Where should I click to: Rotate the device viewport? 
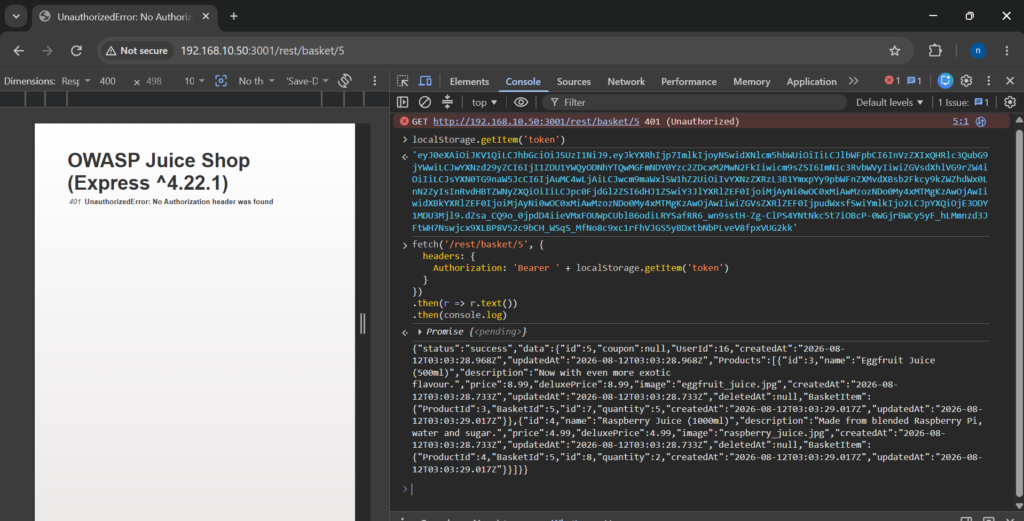point(345,81)
